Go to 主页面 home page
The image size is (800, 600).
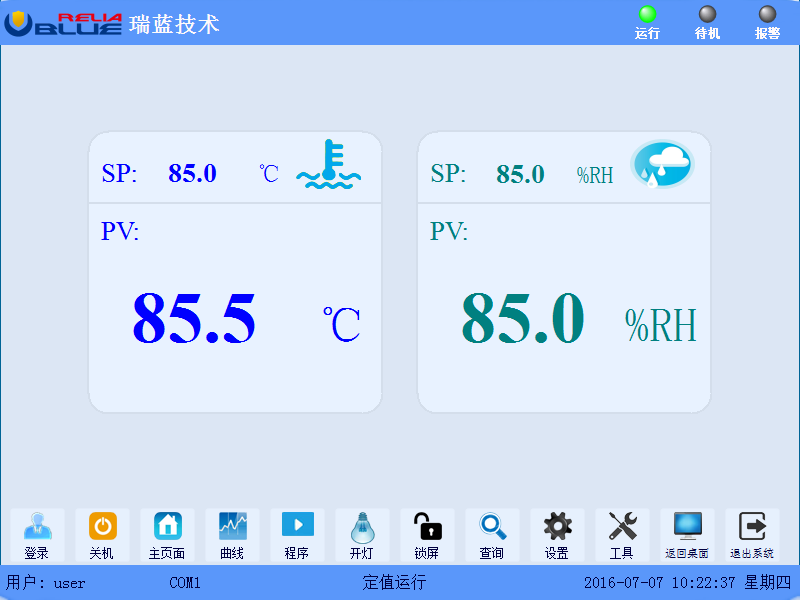167,535
